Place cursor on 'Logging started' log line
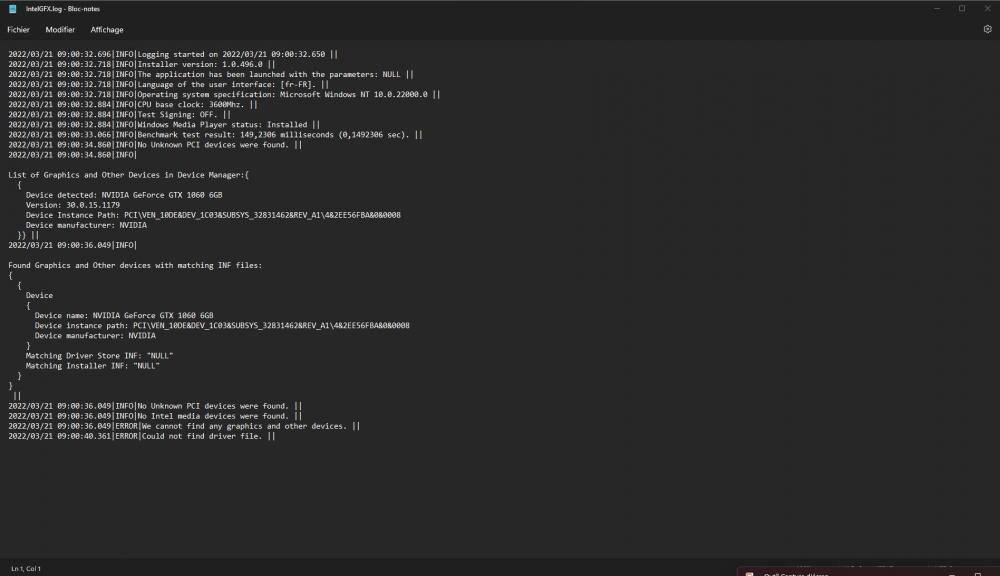The image size is (1000, 576). pyautogui.click(x=230, y=54)
